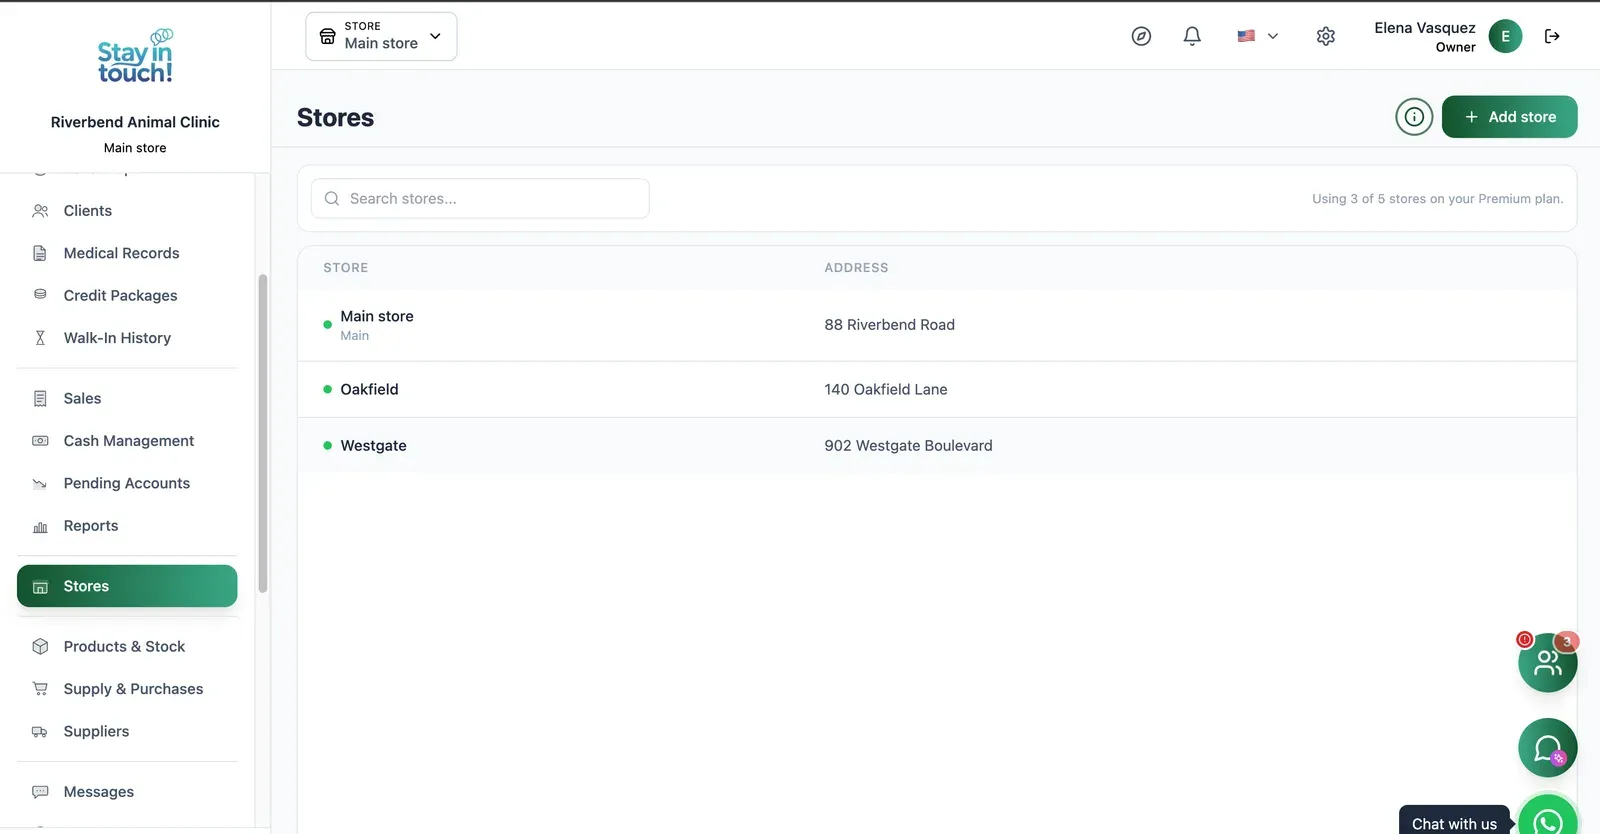Viewport: 1600px width, 834px height.
Task: Open Credit Packages section
Action: [x=127, y=296]
